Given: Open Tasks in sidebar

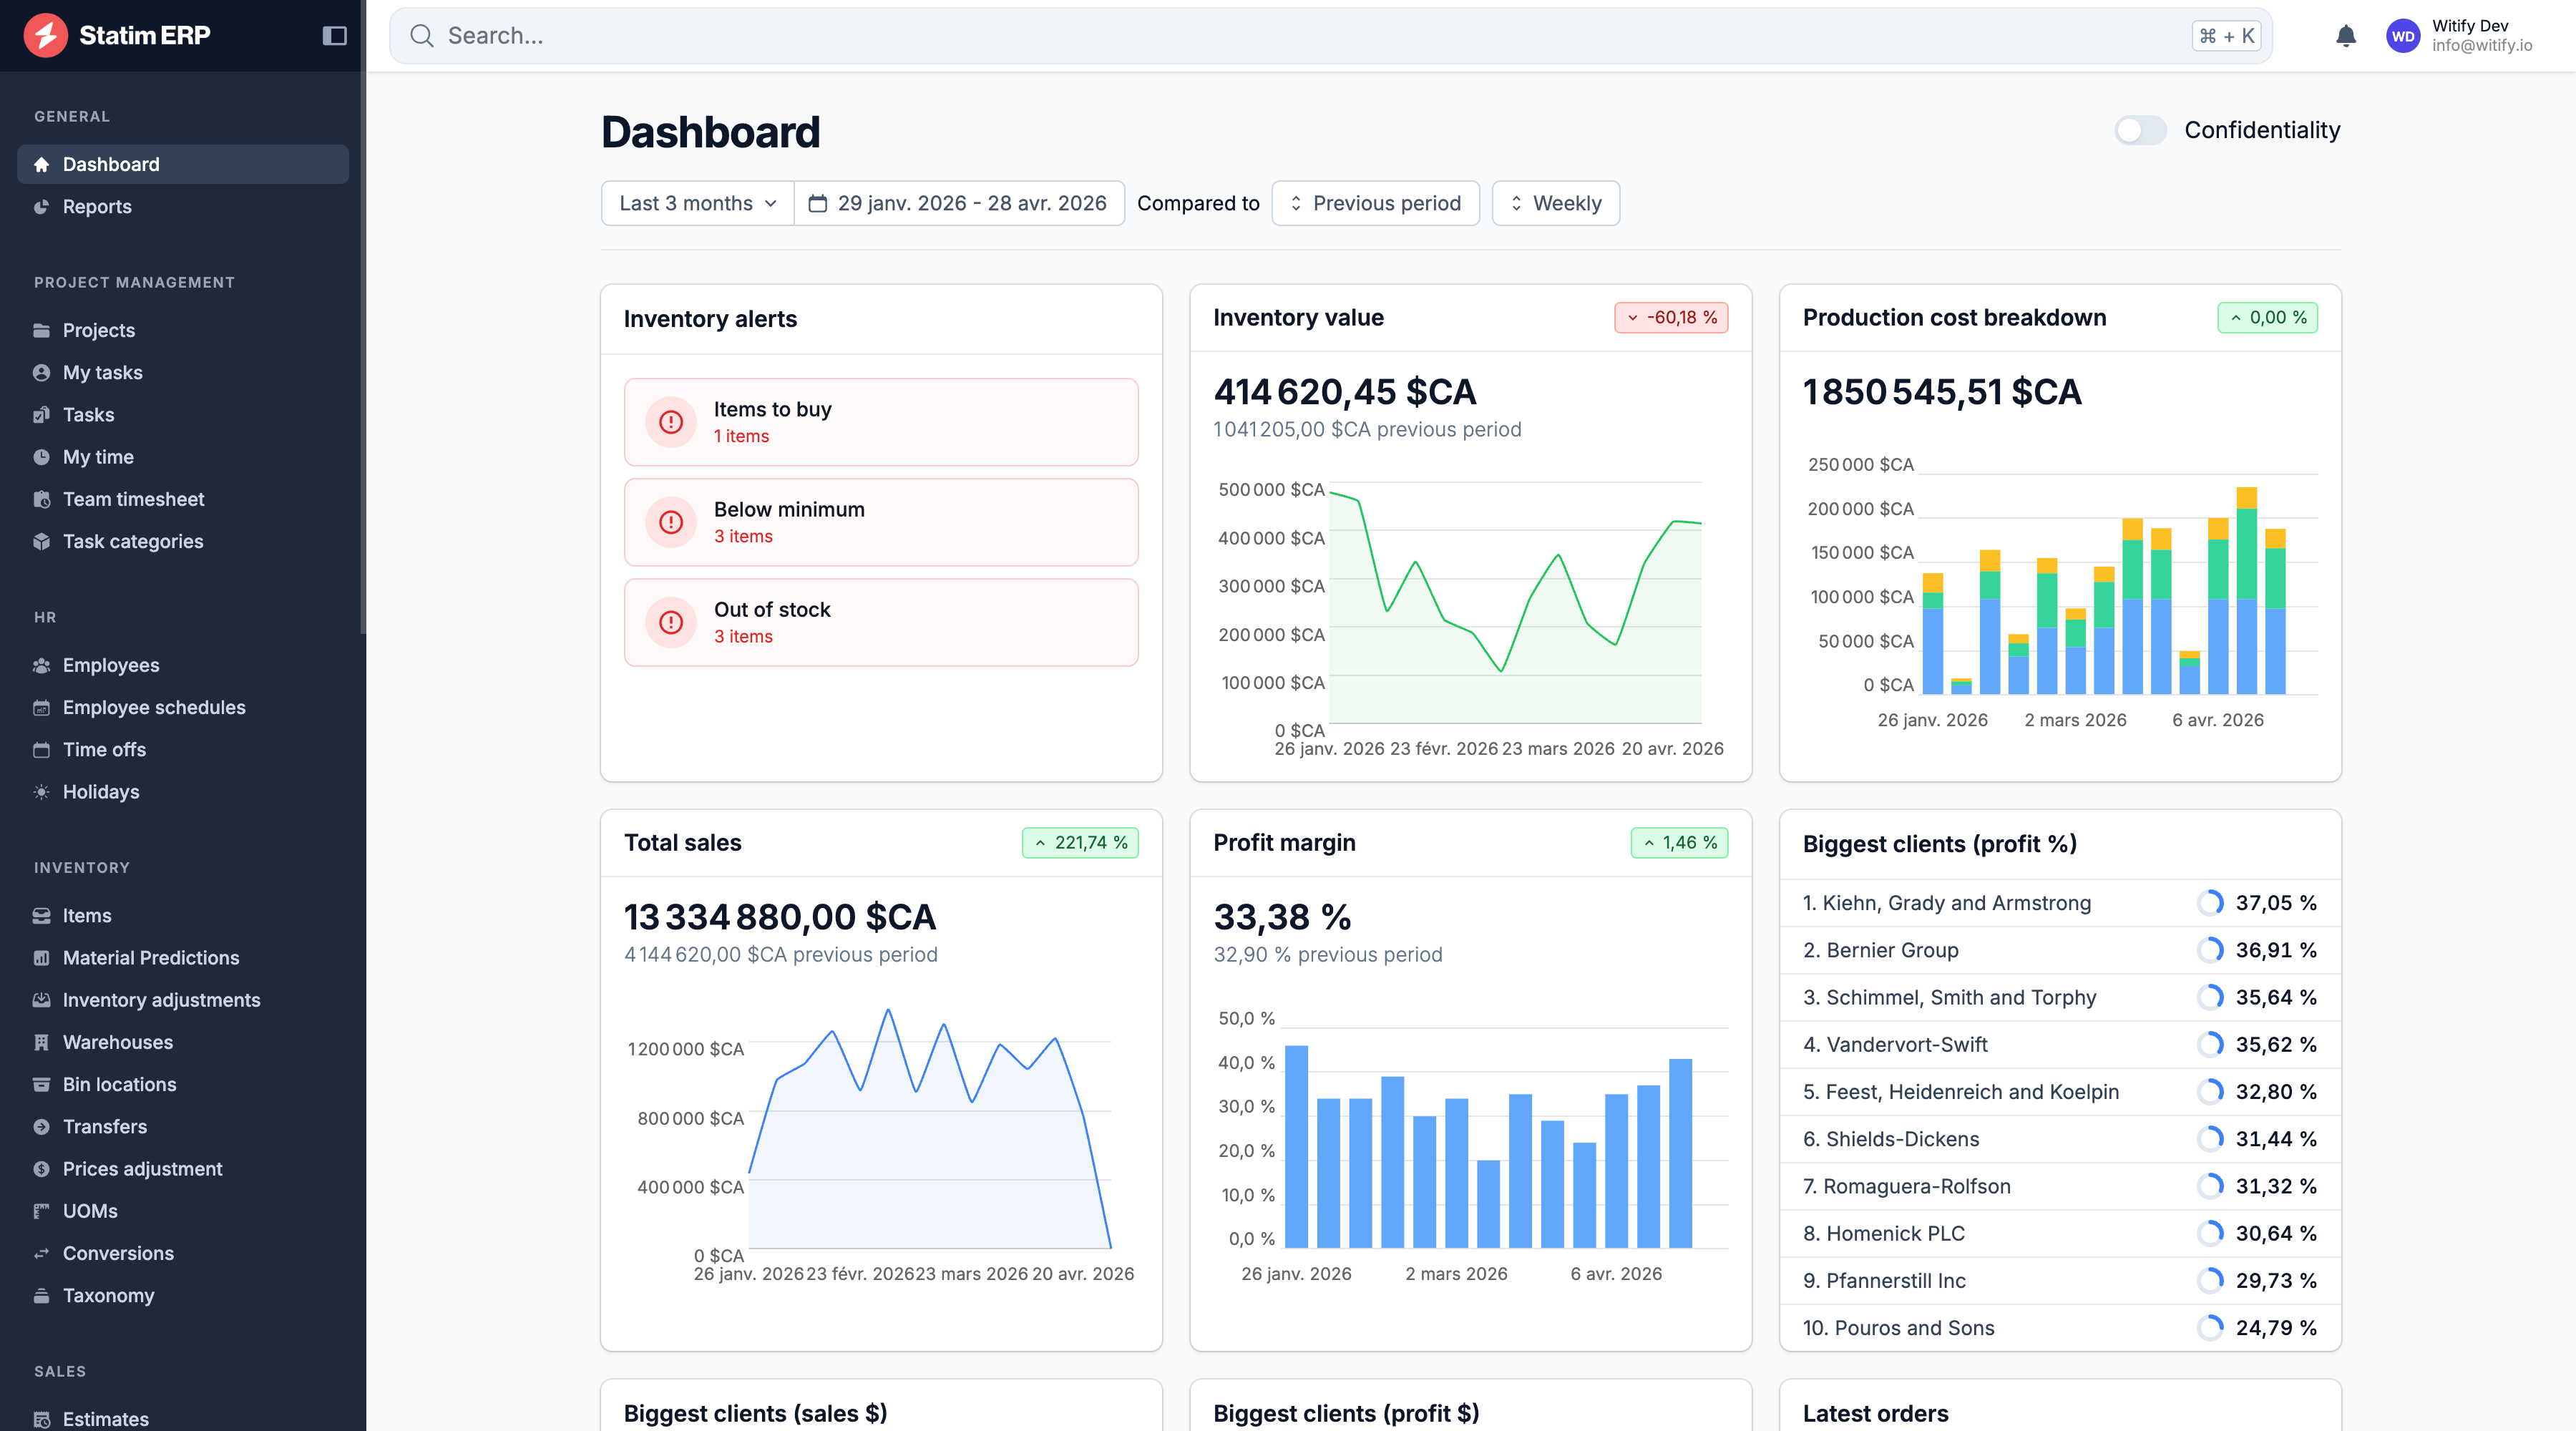Looking at the screenshot, I should click(183, 415).
